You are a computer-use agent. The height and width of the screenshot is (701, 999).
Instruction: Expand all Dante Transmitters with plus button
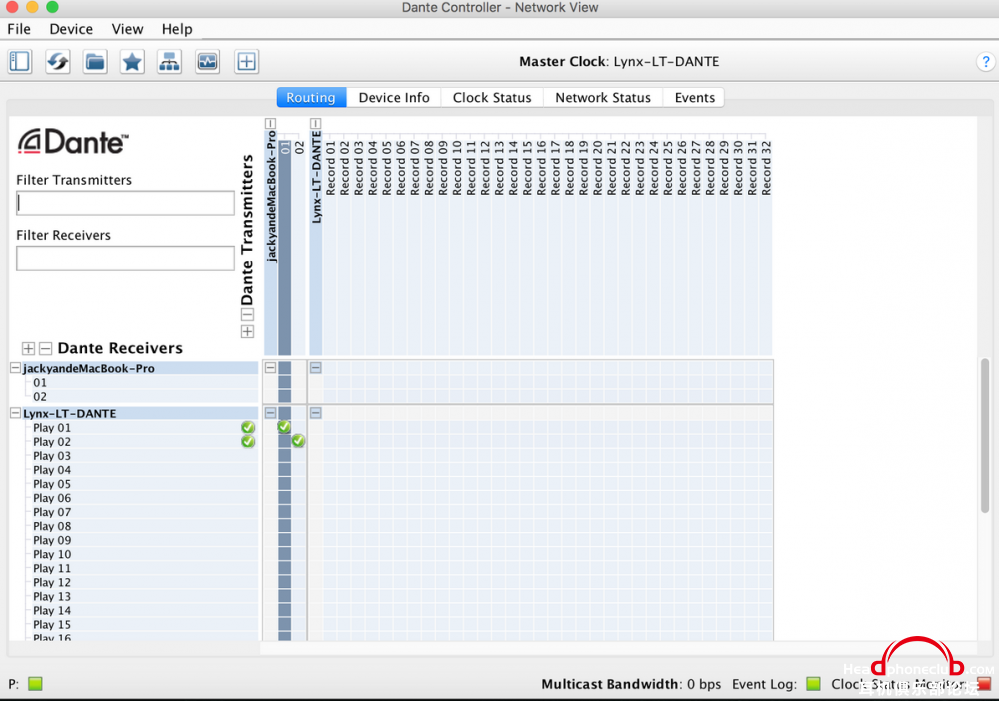pos(247,331)
